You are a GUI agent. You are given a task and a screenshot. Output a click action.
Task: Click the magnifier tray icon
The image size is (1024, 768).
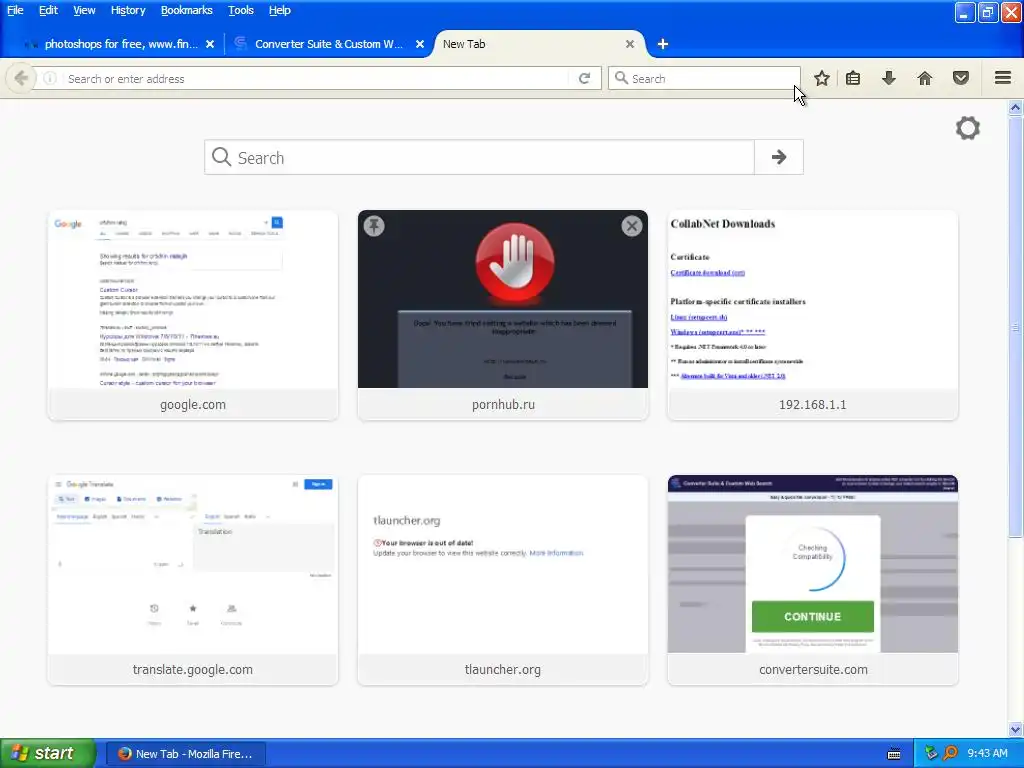(950, 754)
